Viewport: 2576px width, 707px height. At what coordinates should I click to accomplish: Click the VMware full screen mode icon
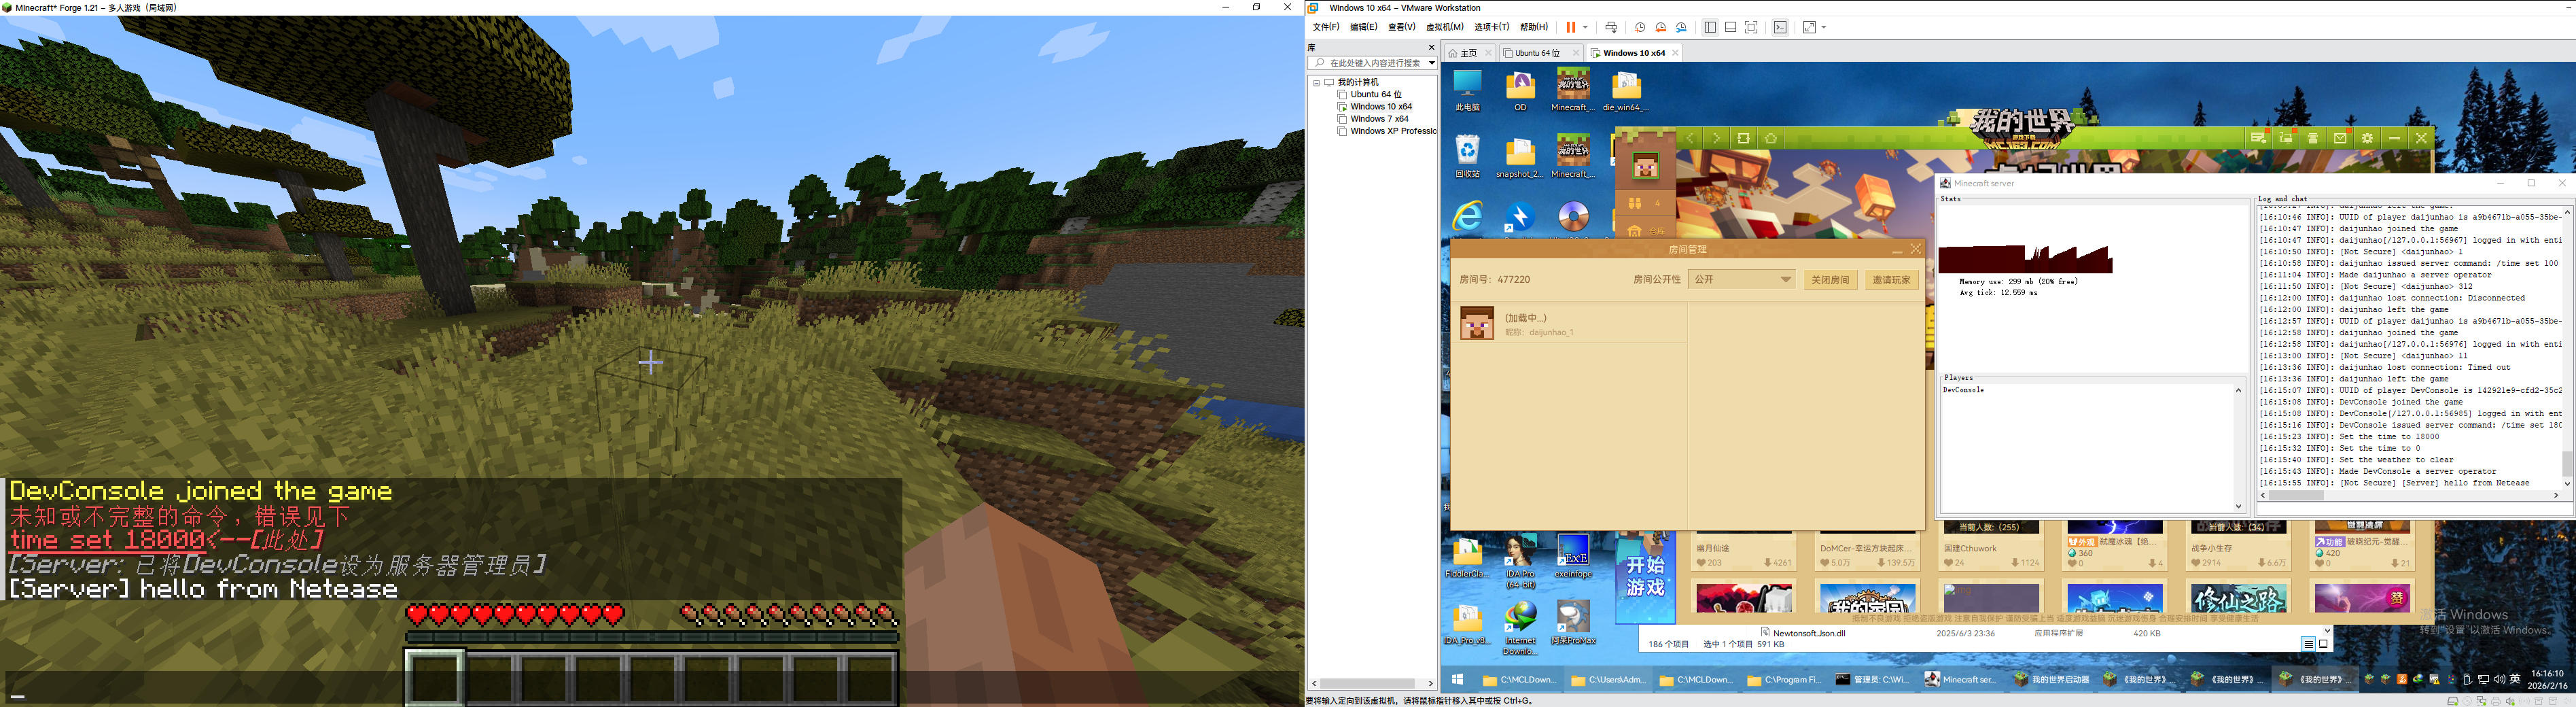point(1751,27)
